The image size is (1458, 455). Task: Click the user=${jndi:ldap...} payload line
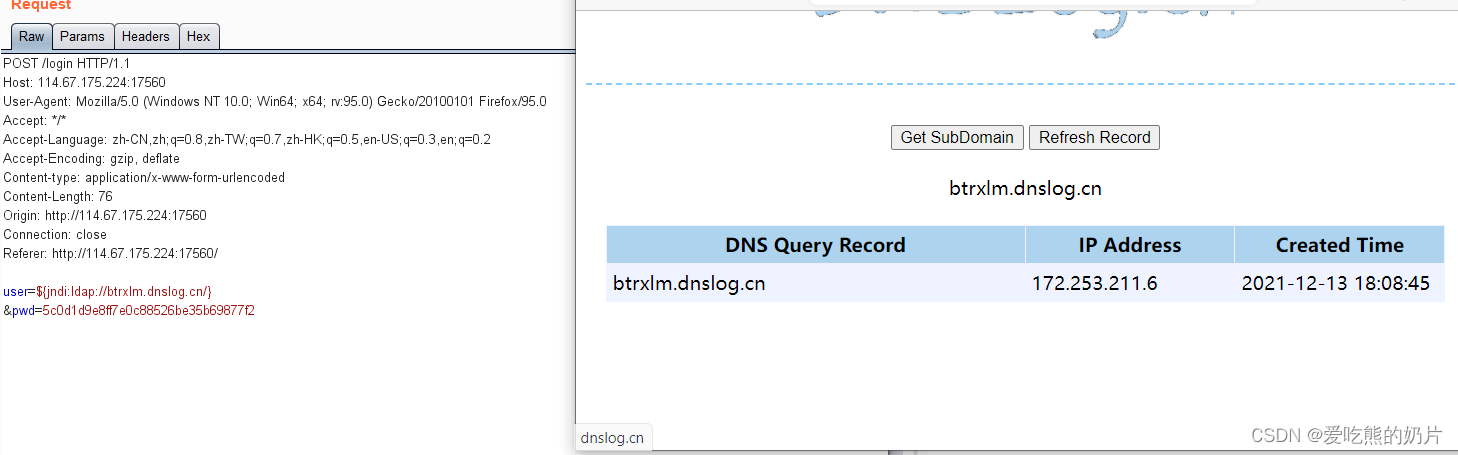(107, 292)
